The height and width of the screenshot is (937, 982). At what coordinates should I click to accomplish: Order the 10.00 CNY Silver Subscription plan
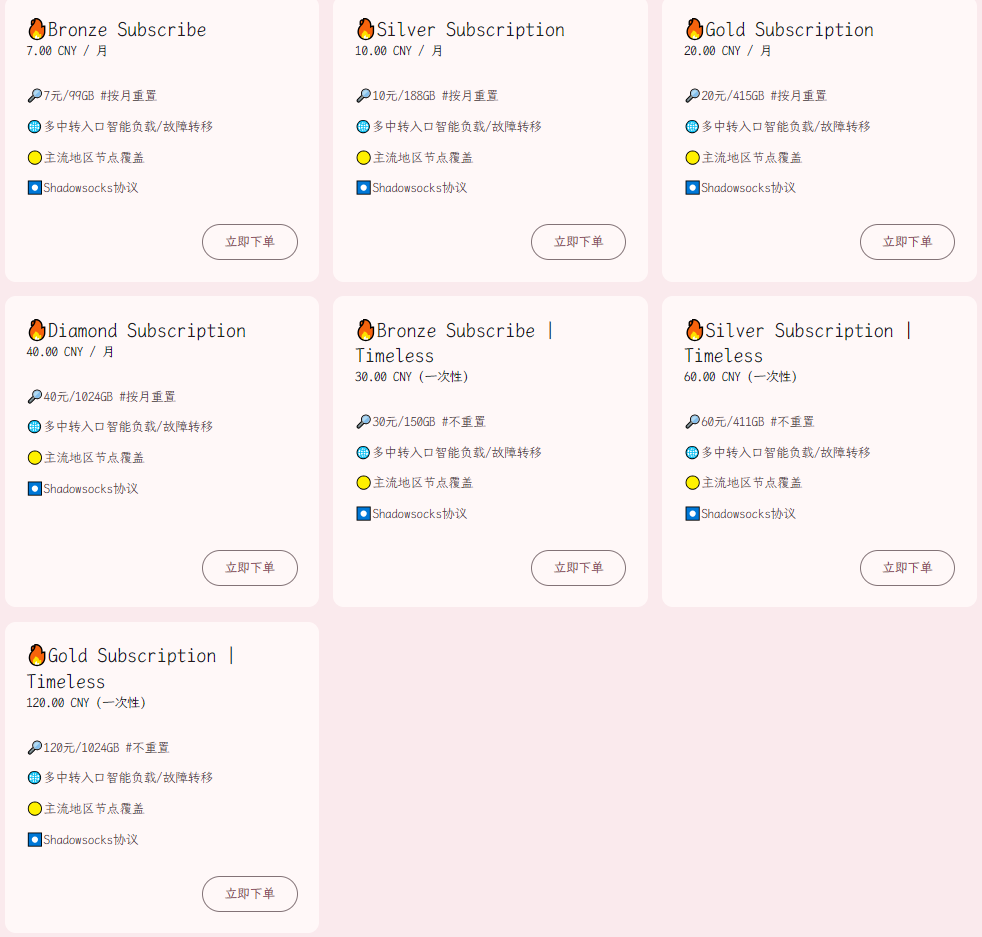(578, 242)
